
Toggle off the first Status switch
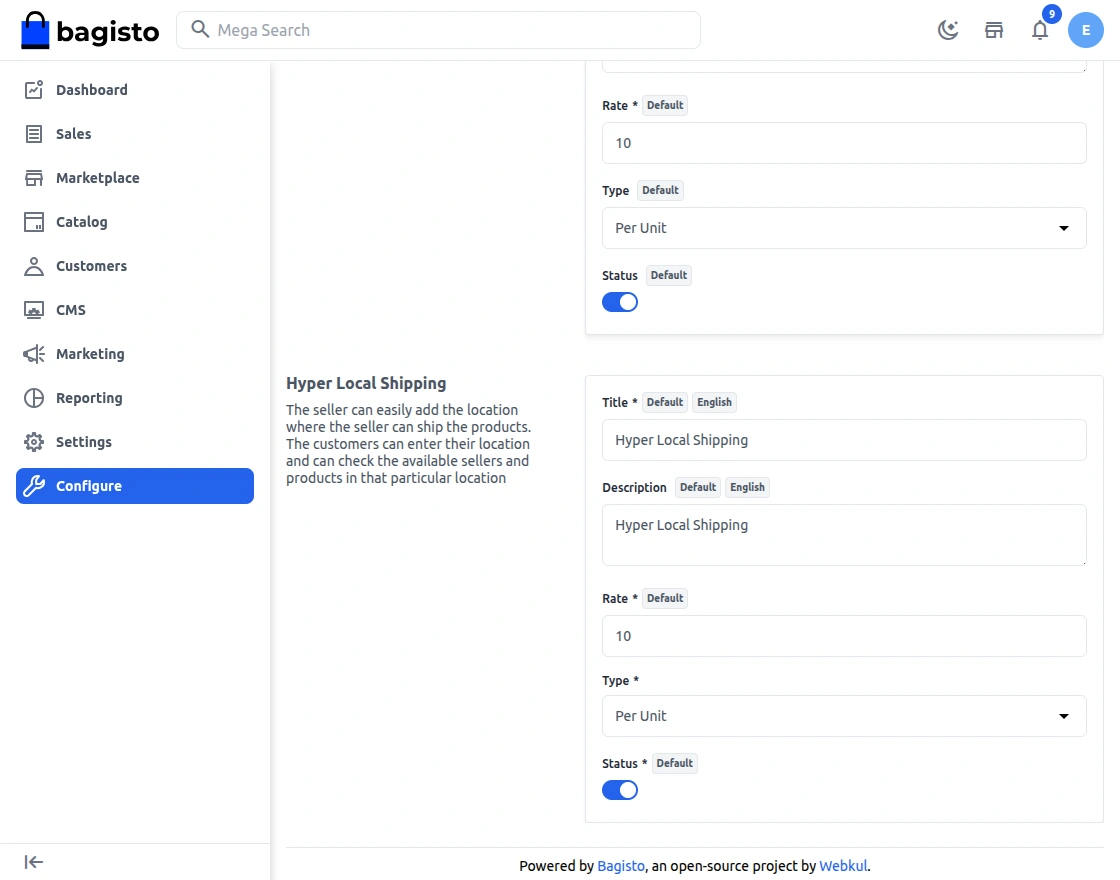tap(620, 301)
